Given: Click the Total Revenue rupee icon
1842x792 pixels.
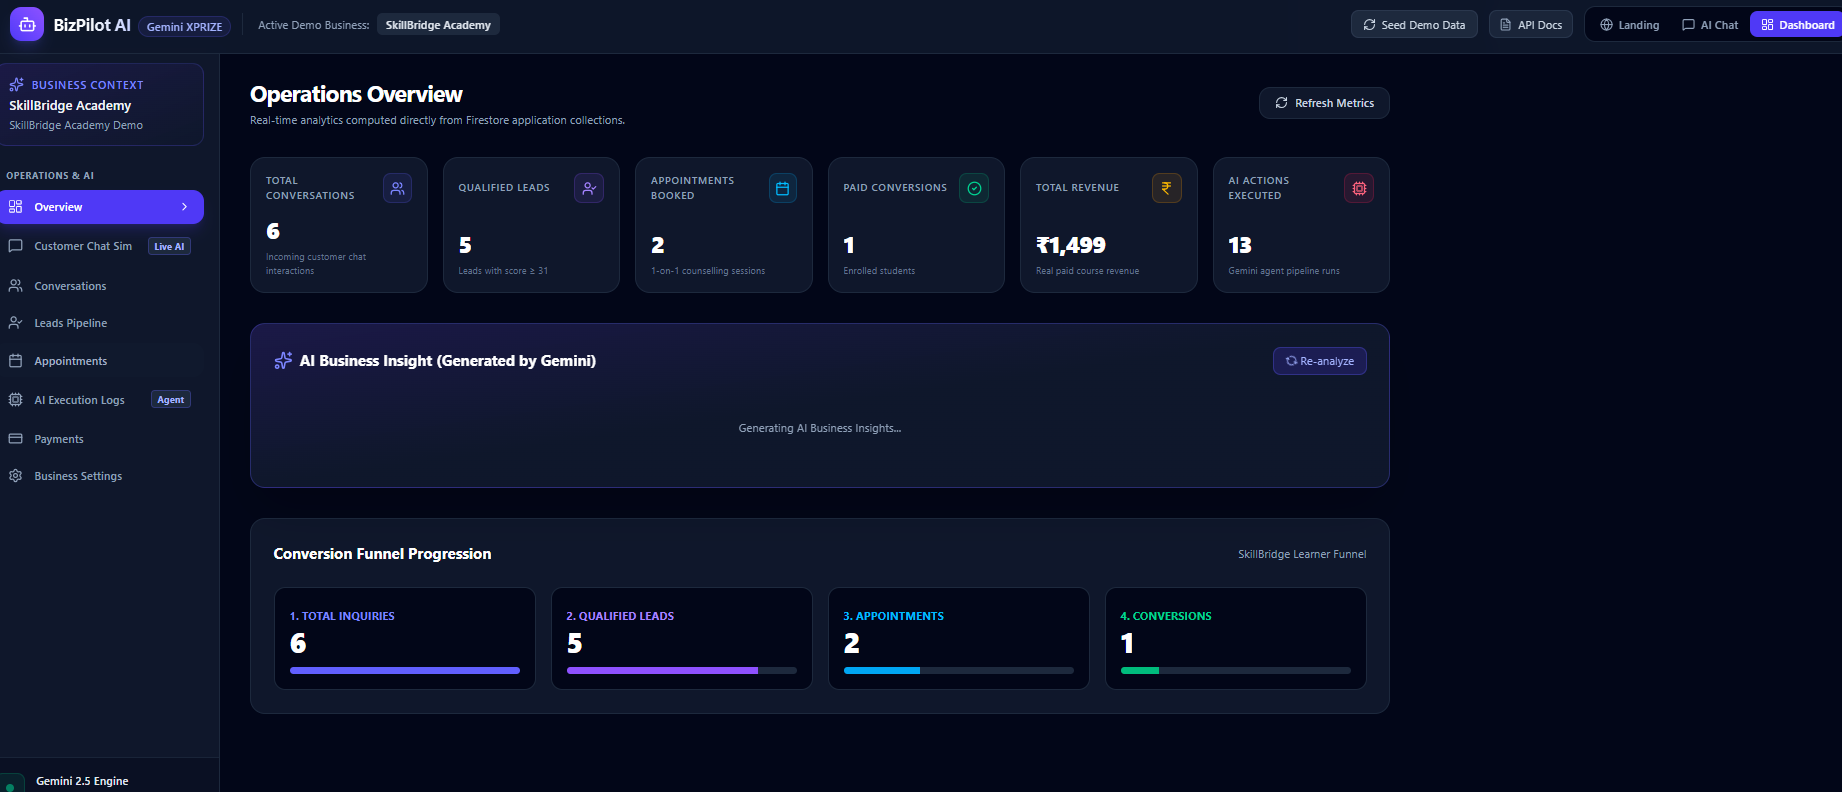Looking at the screenshot, I should (1166, 188).
